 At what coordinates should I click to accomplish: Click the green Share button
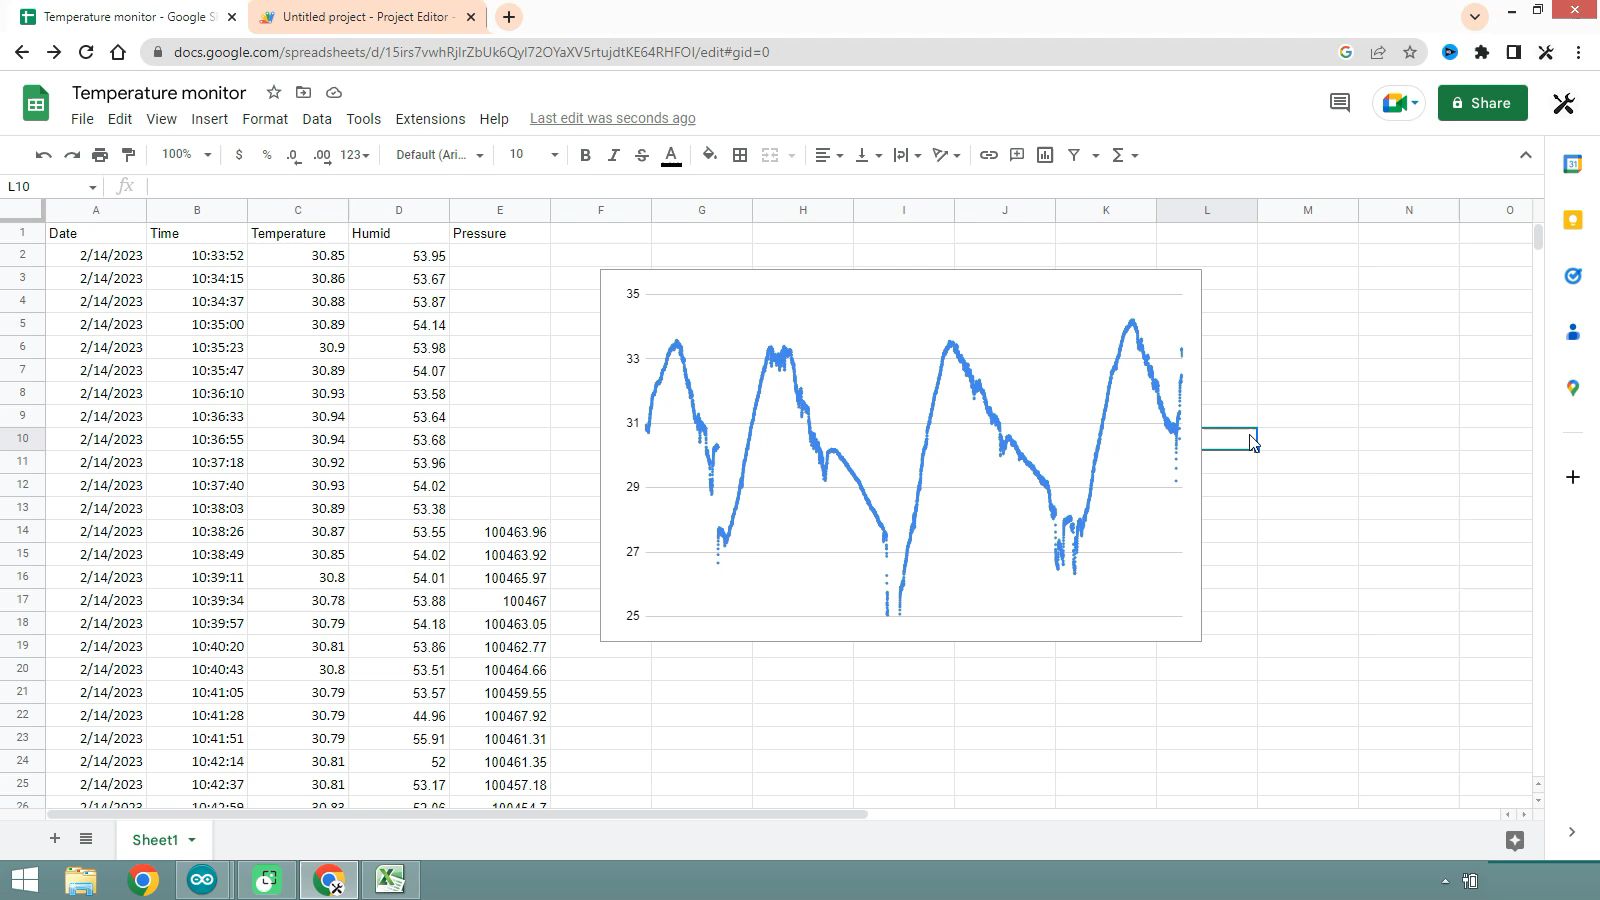click(x=1482, y=103)
